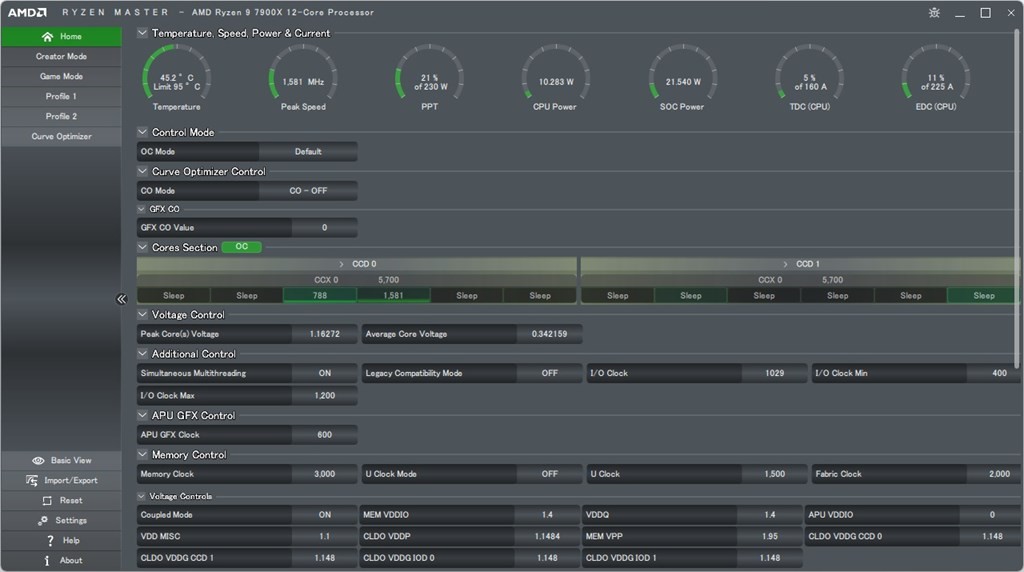Open Settings via the gear icon

(x=43, y=521)
